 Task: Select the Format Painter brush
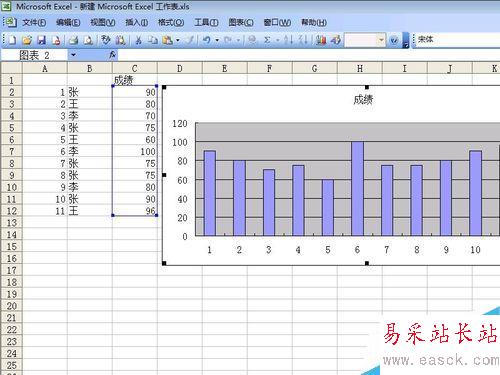point(190,40)
